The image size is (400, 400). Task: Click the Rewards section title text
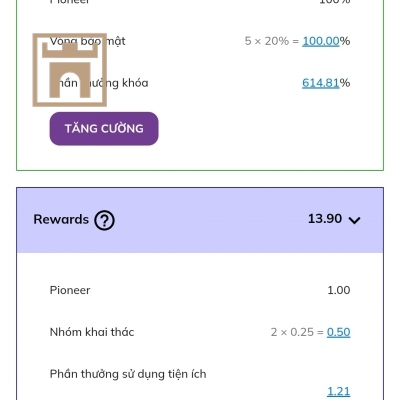(x=61, y=219)
